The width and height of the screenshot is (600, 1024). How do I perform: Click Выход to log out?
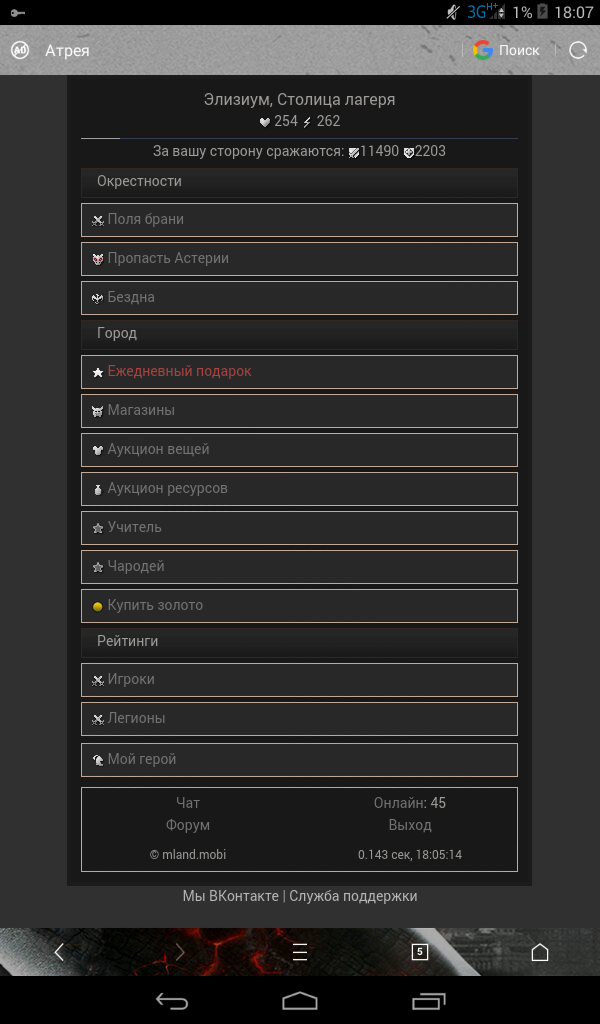409,825
